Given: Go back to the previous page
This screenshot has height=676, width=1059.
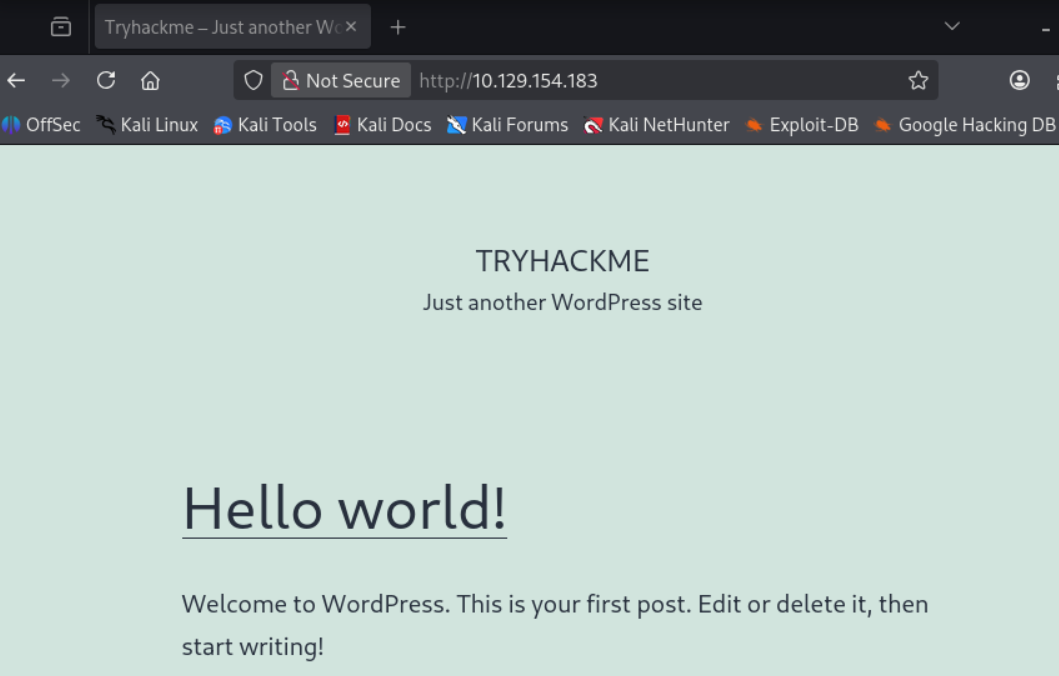Looking at the screenshot, I should [x=16, y=81].
